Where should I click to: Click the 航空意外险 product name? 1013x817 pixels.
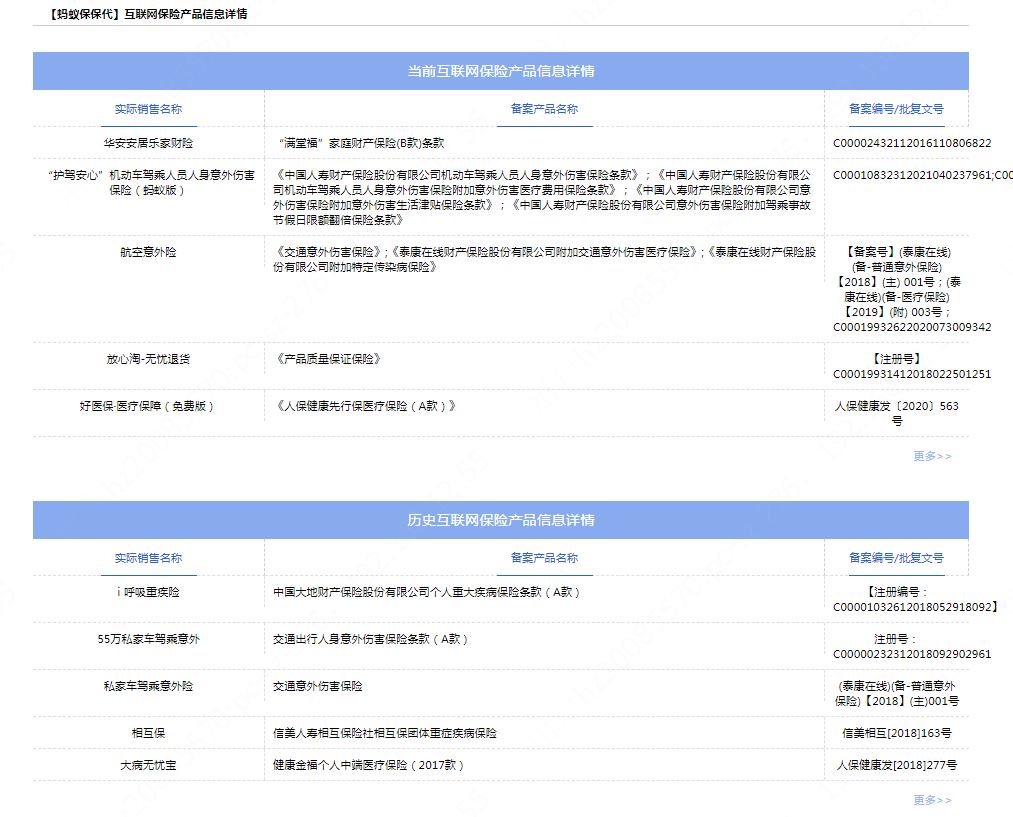tap(149, 253)
